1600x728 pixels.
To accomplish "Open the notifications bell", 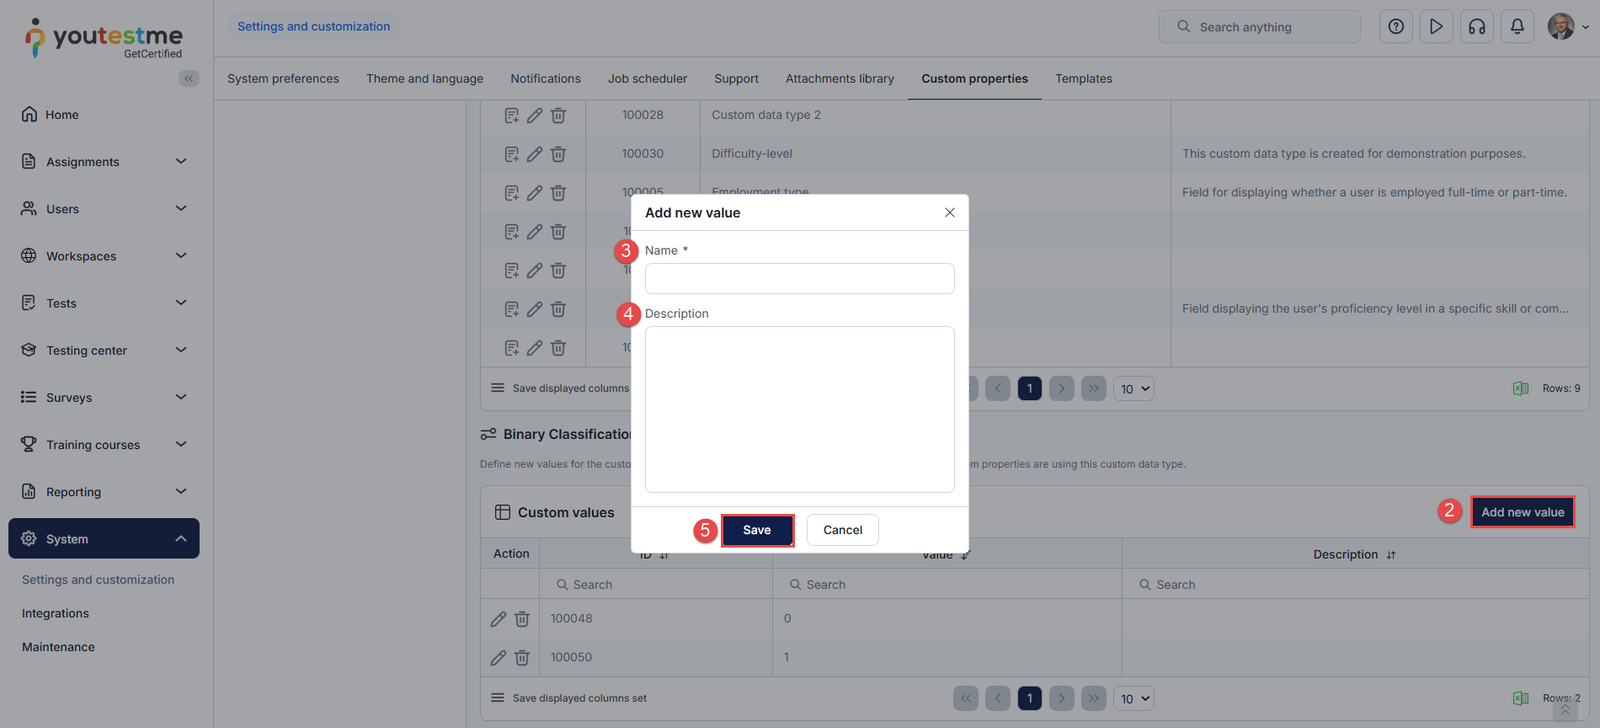I will coord(1517,27).
